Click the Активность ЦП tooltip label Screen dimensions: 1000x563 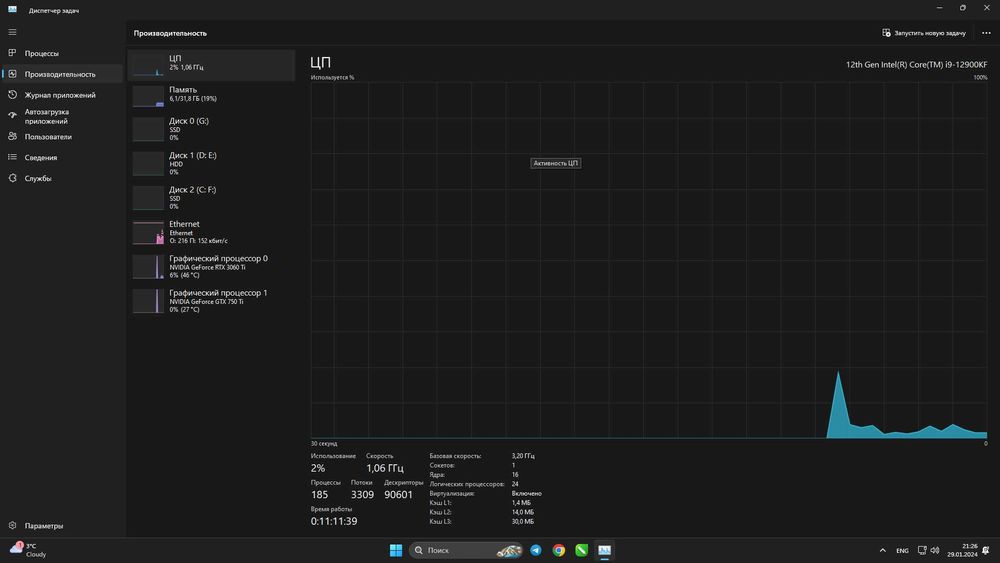[x=555, y=163]
